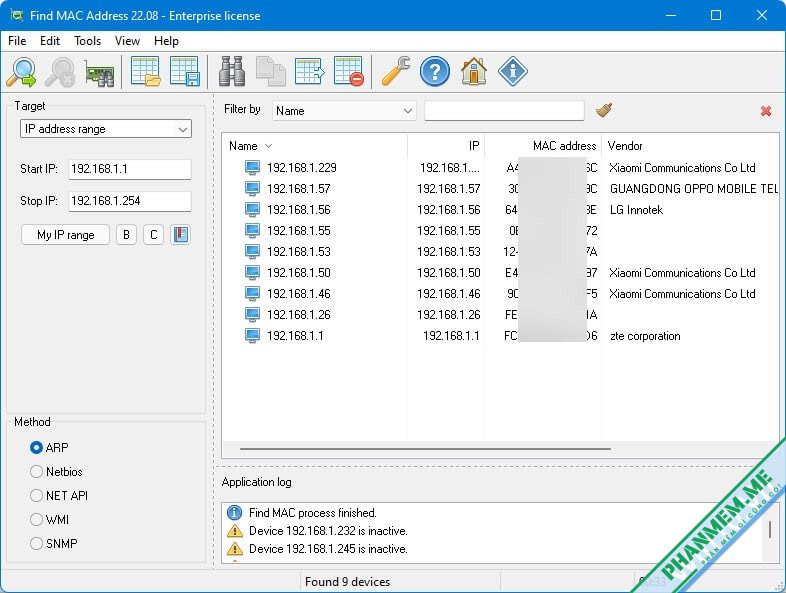Image resolution: width=786 pixels, height=593 pixels.
Task: Select the 192.168.1.55 device row
Action: 500,231
